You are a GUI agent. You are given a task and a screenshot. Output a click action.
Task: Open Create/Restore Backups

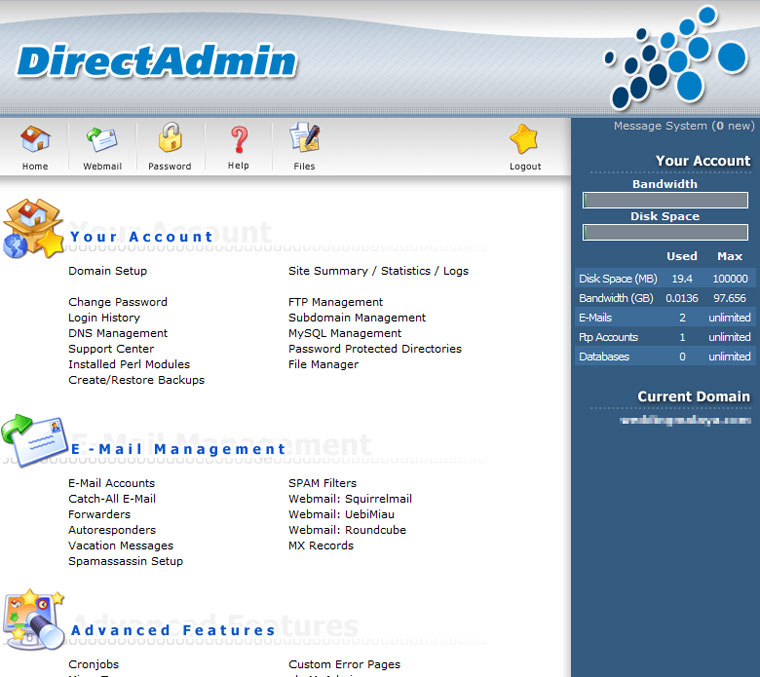pyautogui.click(x=136, y=380)
